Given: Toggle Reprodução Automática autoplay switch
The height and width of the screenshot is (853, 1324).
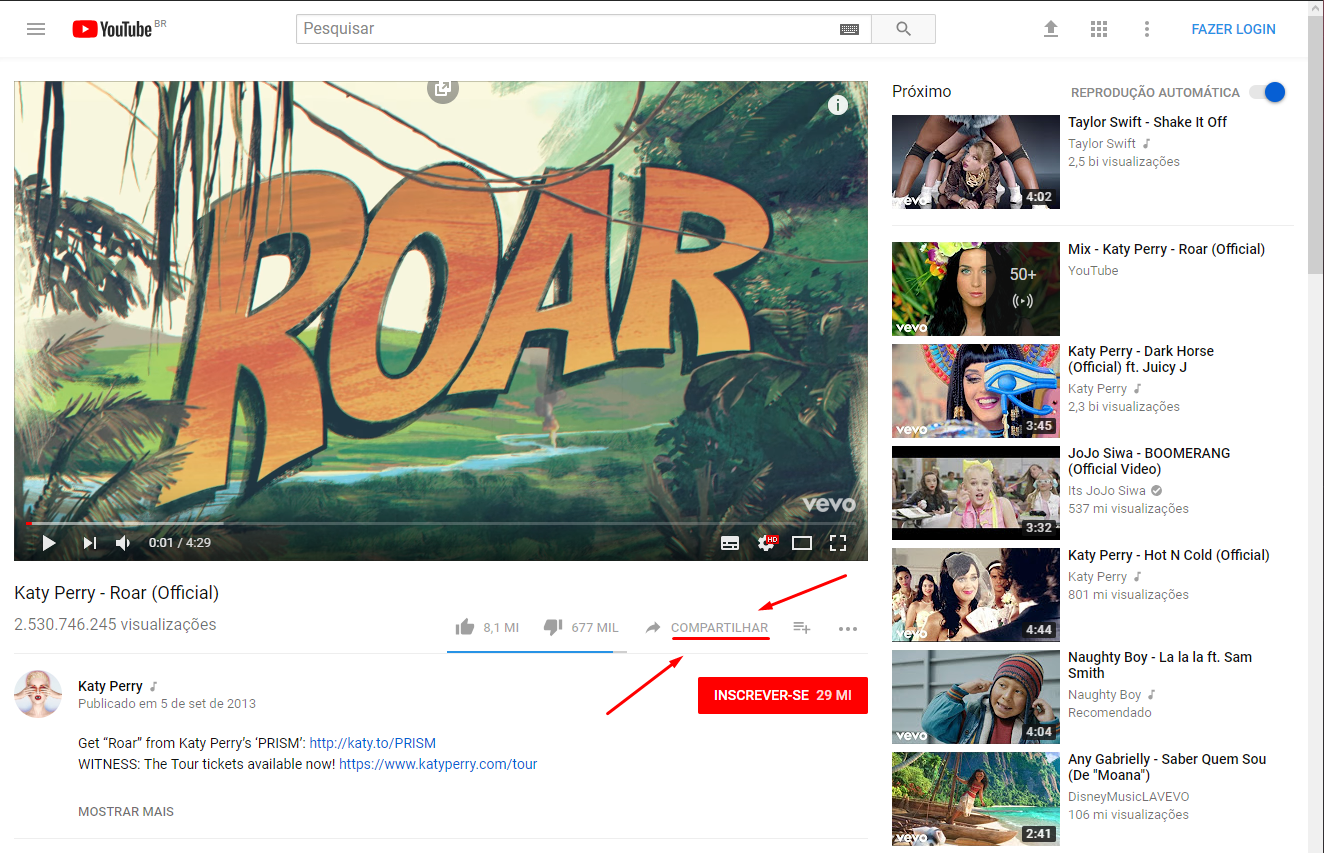Looking at the screenshot, I should (1267, 92).
